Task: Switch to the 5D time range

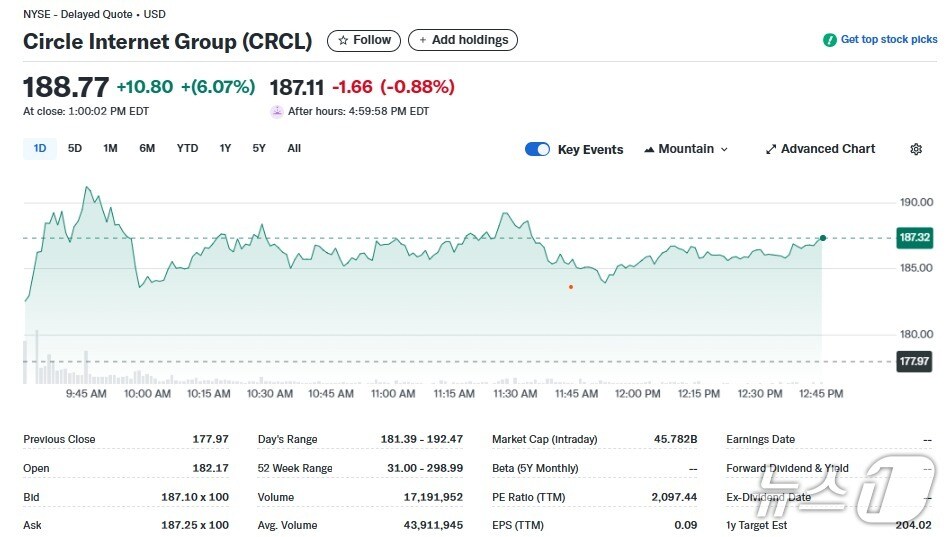Action: [x=75, y=148]
